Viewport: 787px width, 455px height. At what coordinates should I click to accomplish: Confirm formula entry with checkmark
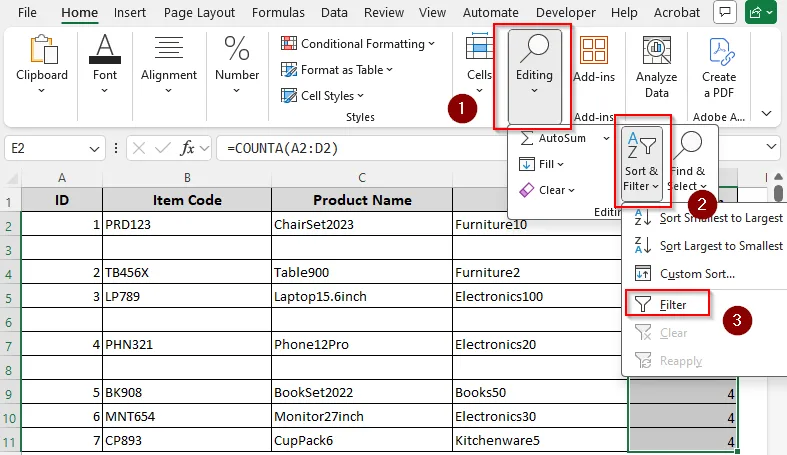pyautogui.click(x=163, y=148)
